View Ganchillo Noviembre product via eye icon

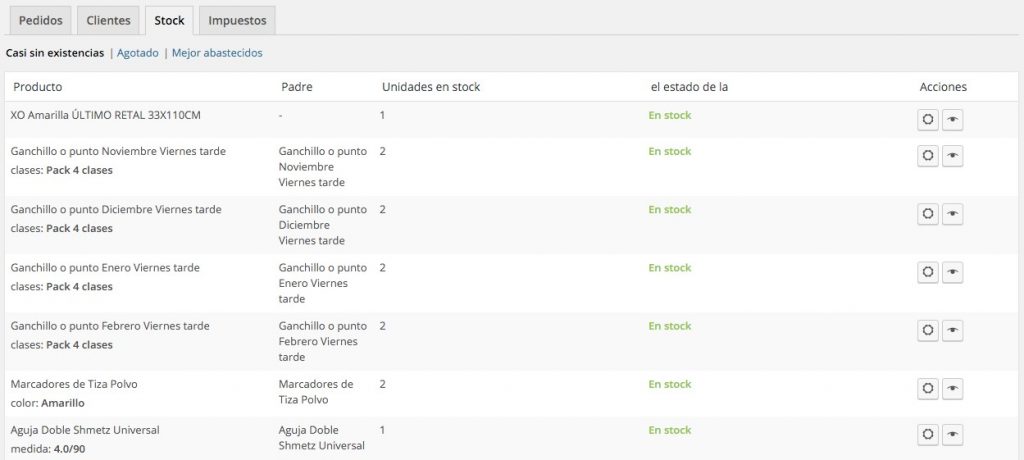point(952,156)
